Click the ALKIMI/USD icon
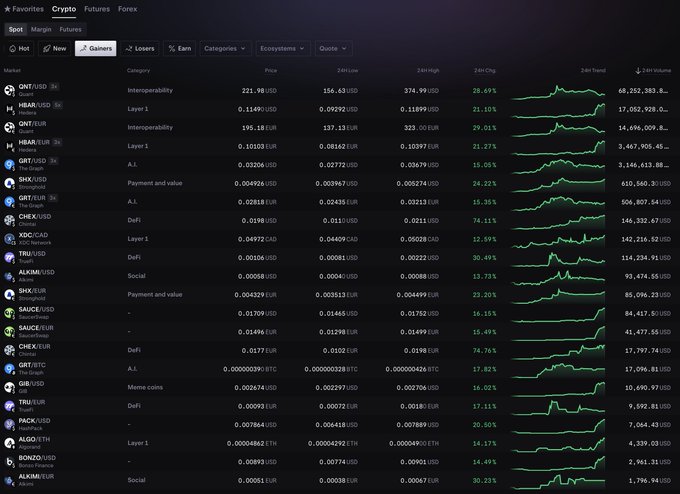Image resolution: width=680 pixels, height=494 pixels. click(10, 276)
